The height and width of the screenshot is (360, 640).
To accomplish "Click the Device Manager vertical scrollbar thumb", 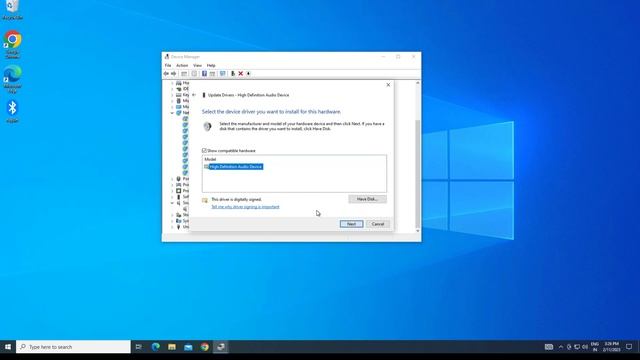I will click(418, 173).
